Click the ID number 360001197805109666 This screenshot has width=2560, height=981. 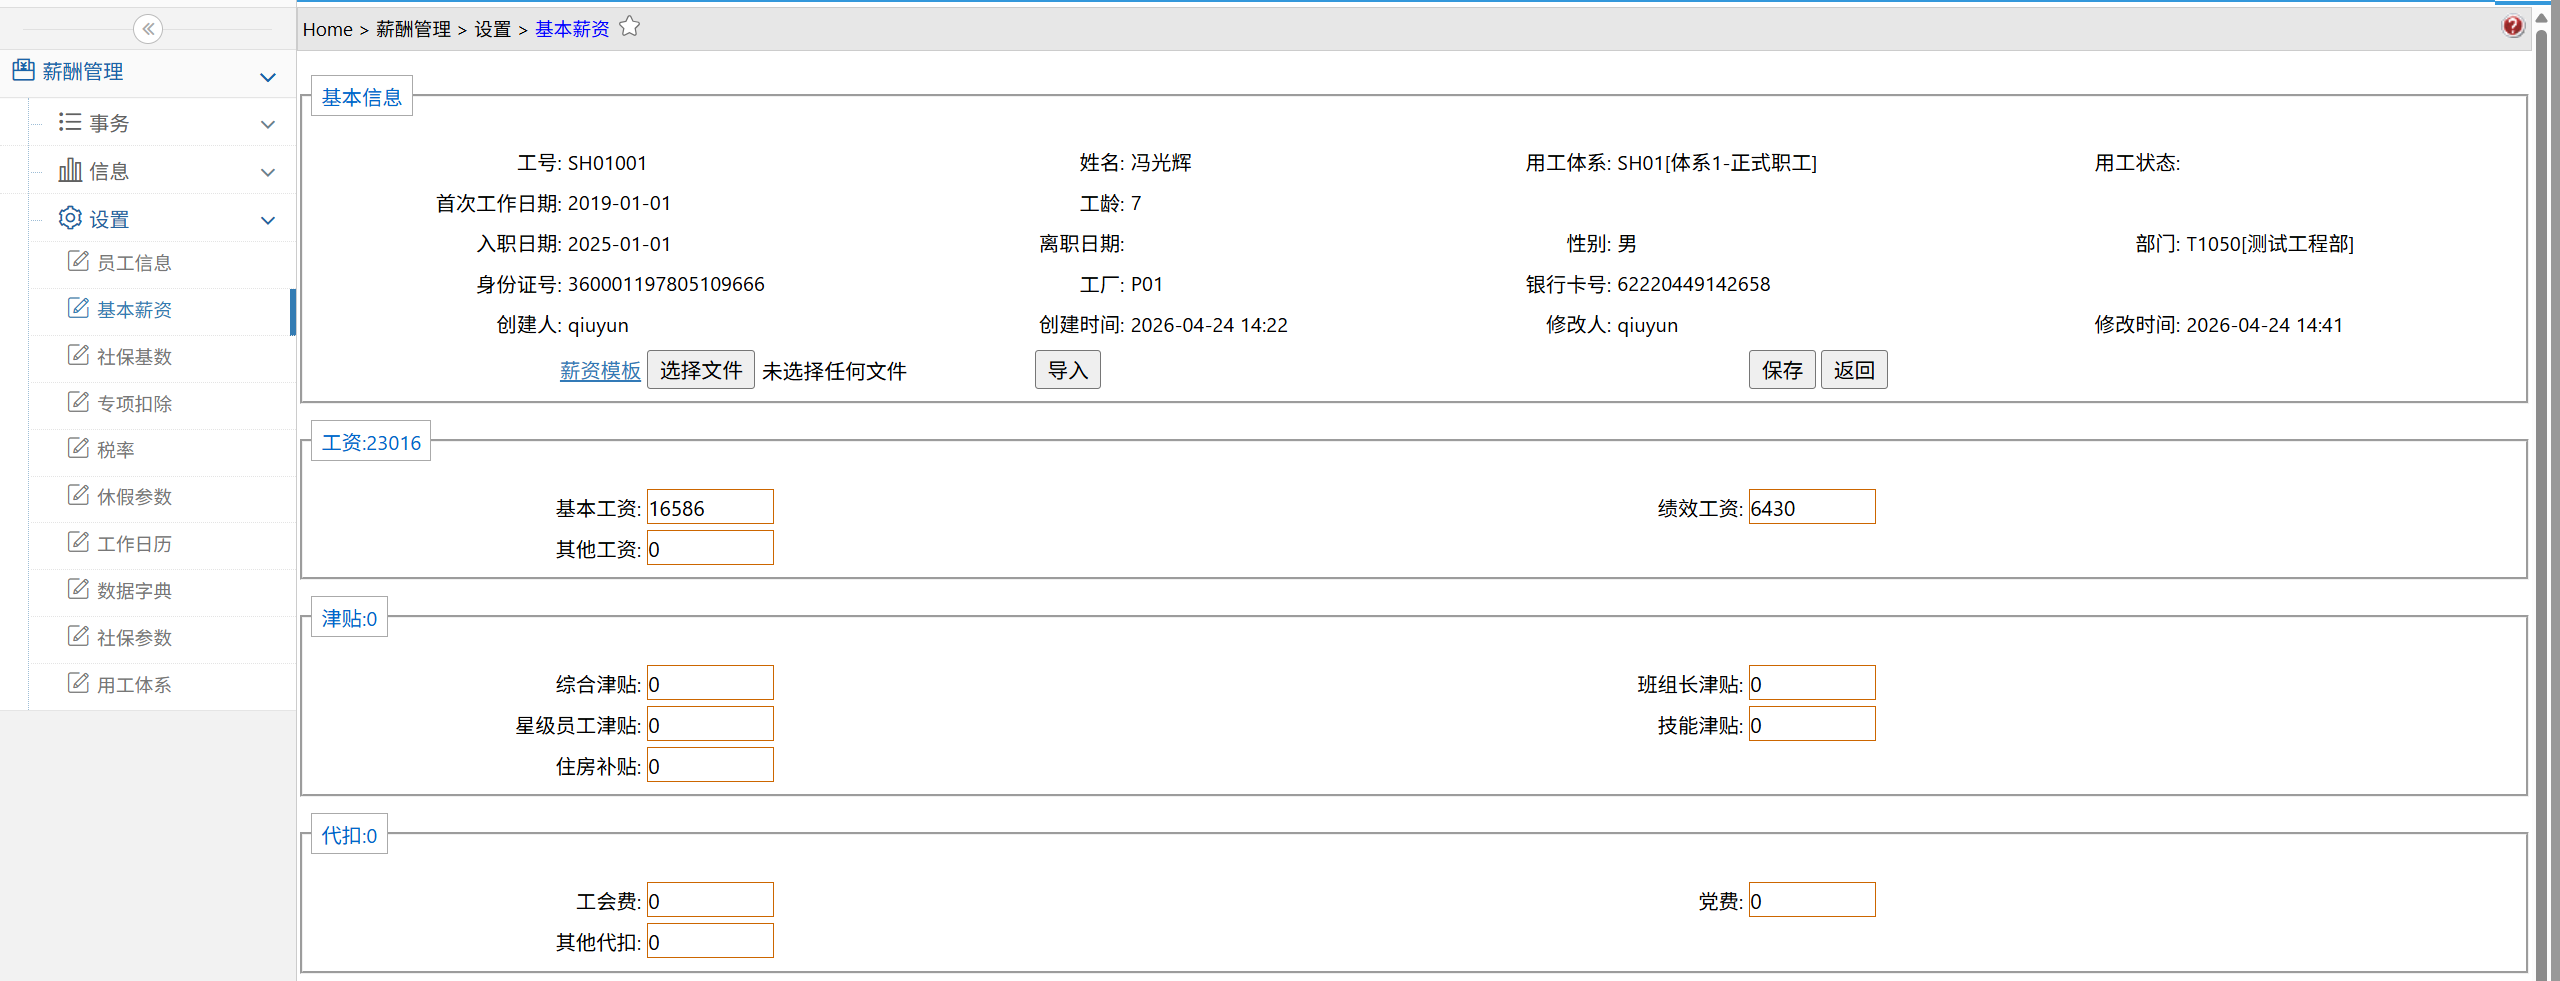tap(666, 284)
